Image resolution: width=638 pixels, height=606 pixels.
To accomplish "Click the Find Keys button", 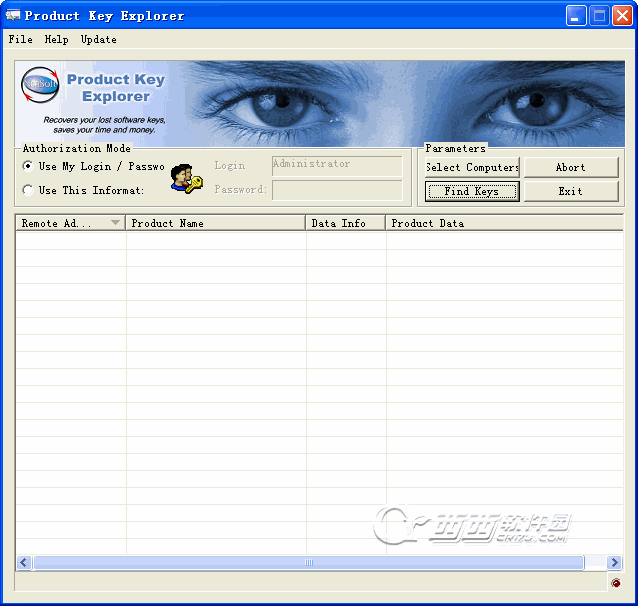I will point(472,191).
